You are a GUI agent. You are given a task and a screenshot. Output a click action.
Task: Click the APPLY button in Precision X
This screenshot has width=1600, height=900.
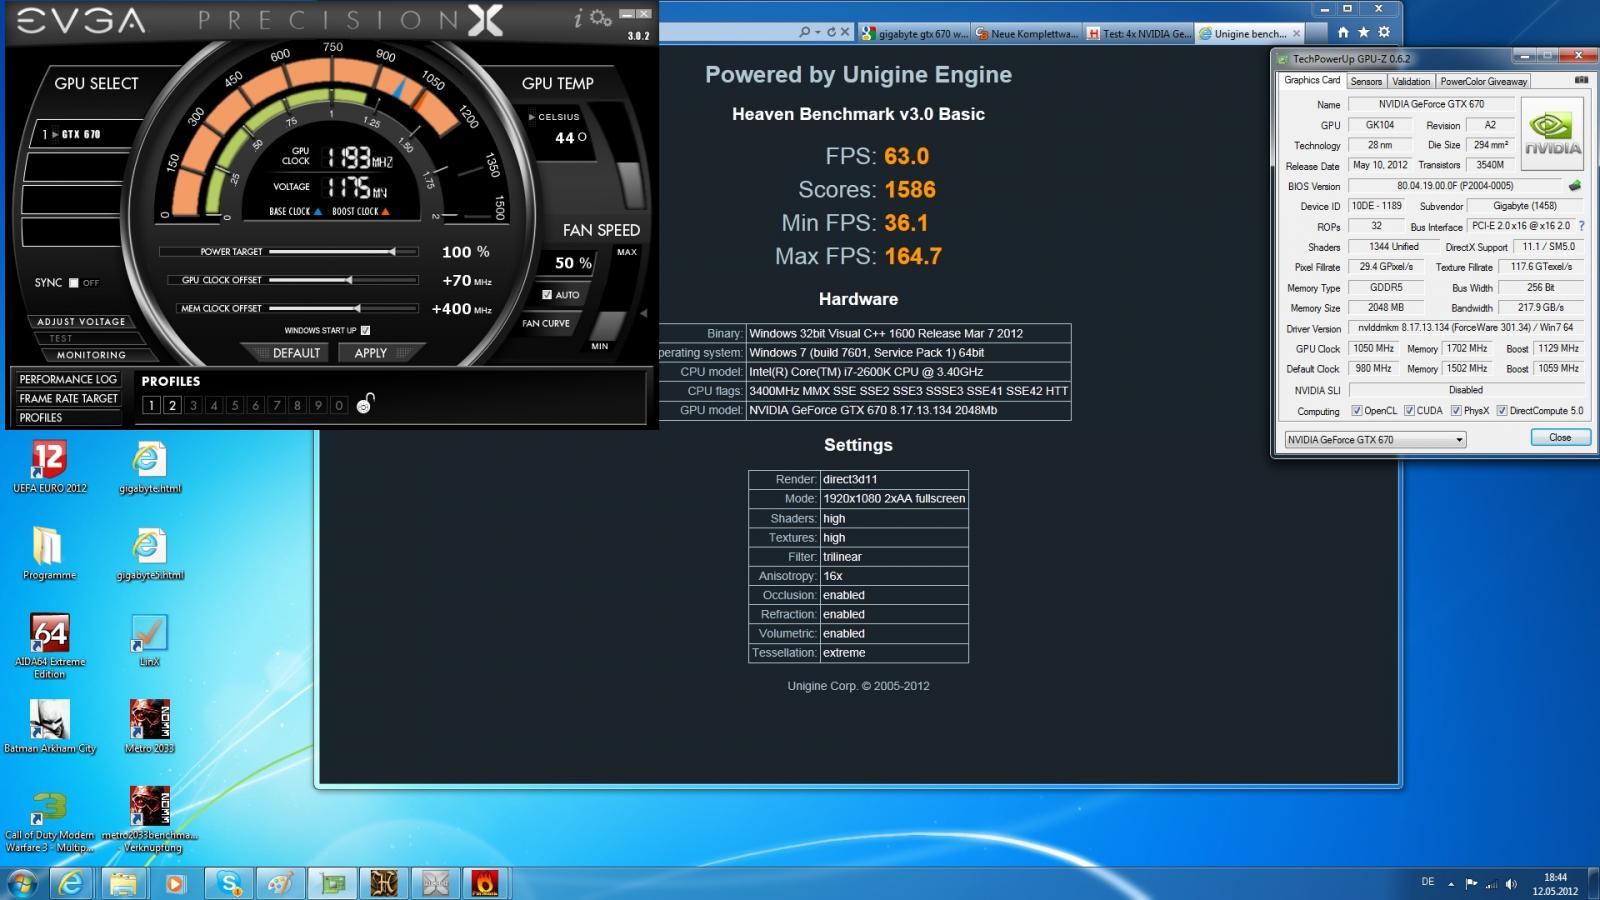click(x=370, y=353)
